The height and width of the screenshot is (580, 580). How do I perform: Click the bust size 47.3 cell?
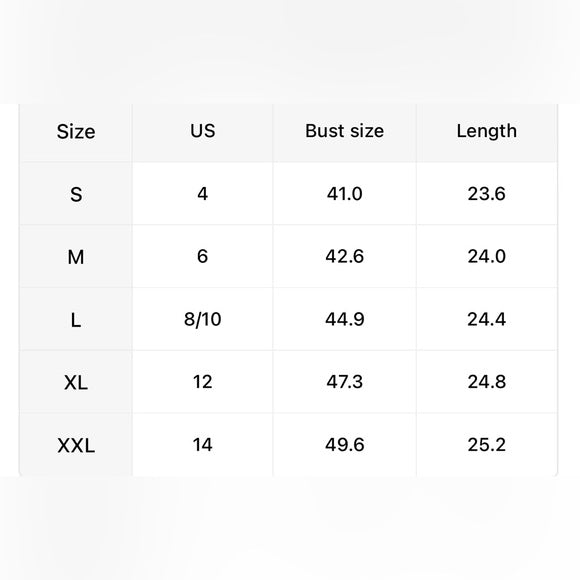344,382
